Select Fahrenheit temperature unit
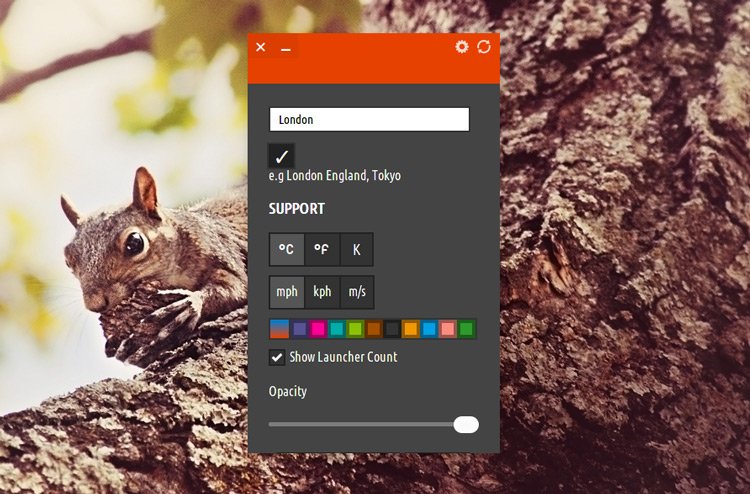Screen dimensions: 750x494 (322, 249)
